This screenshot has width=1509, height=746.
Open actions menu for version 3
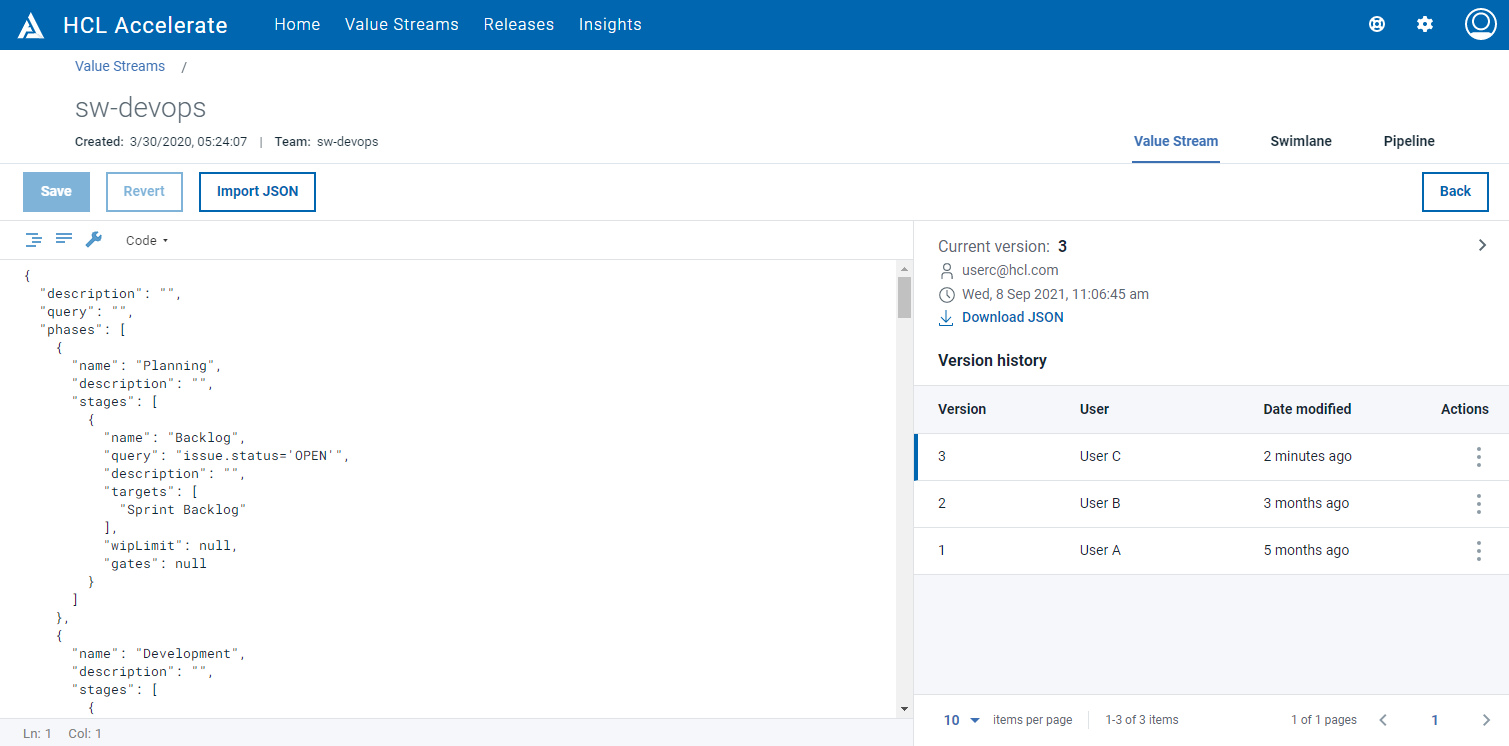[1479, 457]
